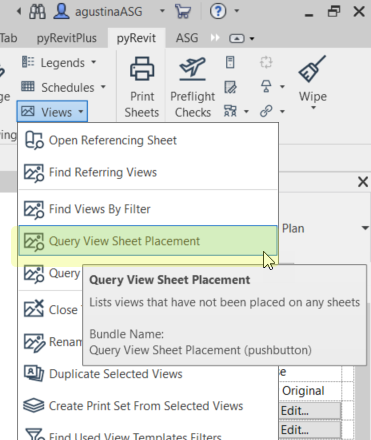
Task: Switch to the pyRevit tab
Action: point(136,38)
